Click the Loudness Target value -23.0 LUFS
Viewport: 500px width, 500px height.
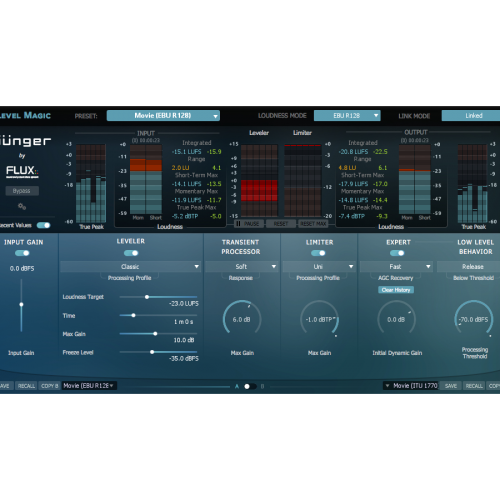click(184, 304)
